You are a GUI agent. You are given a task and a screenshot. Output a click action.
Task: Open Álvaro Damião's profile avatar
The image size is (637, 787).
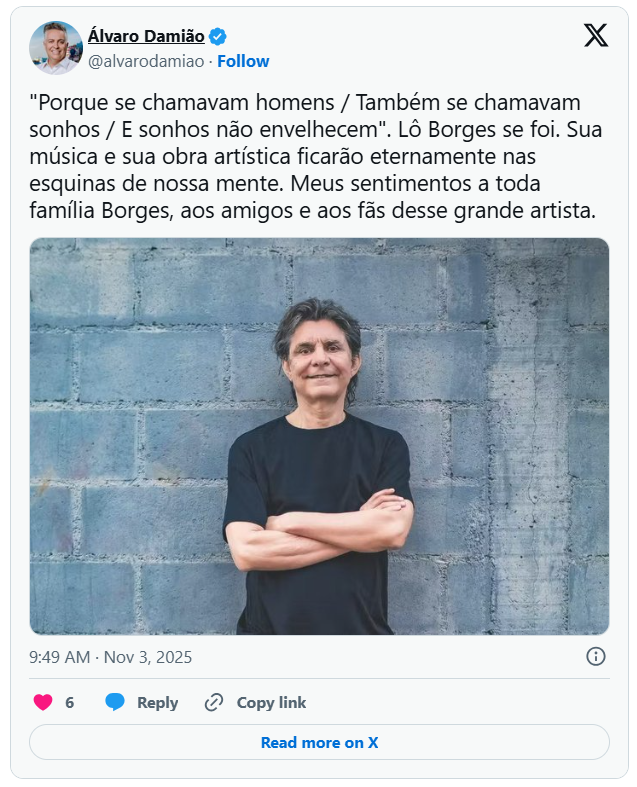click(56, 48)
